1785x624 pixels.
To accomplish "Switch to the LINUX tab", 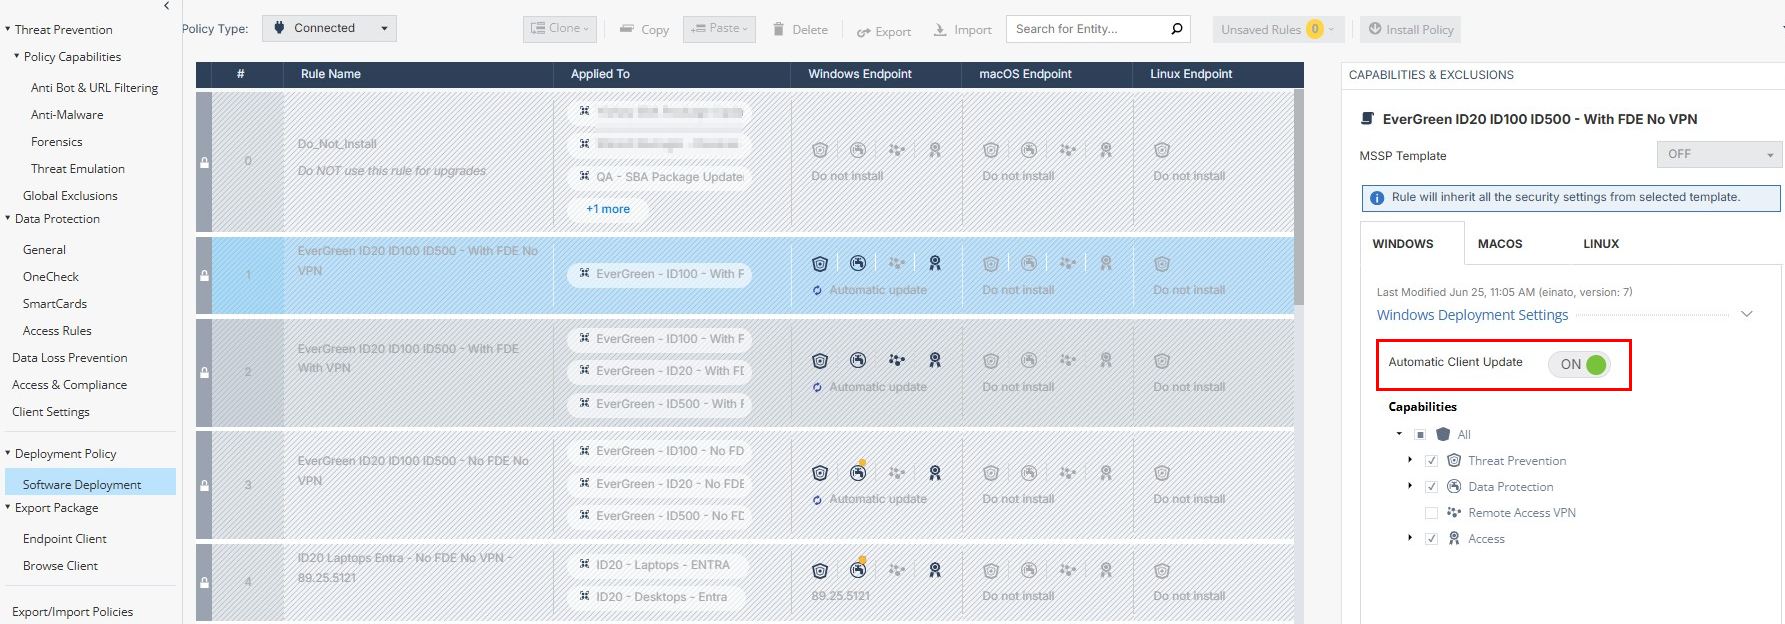I will click(1601, 244).
